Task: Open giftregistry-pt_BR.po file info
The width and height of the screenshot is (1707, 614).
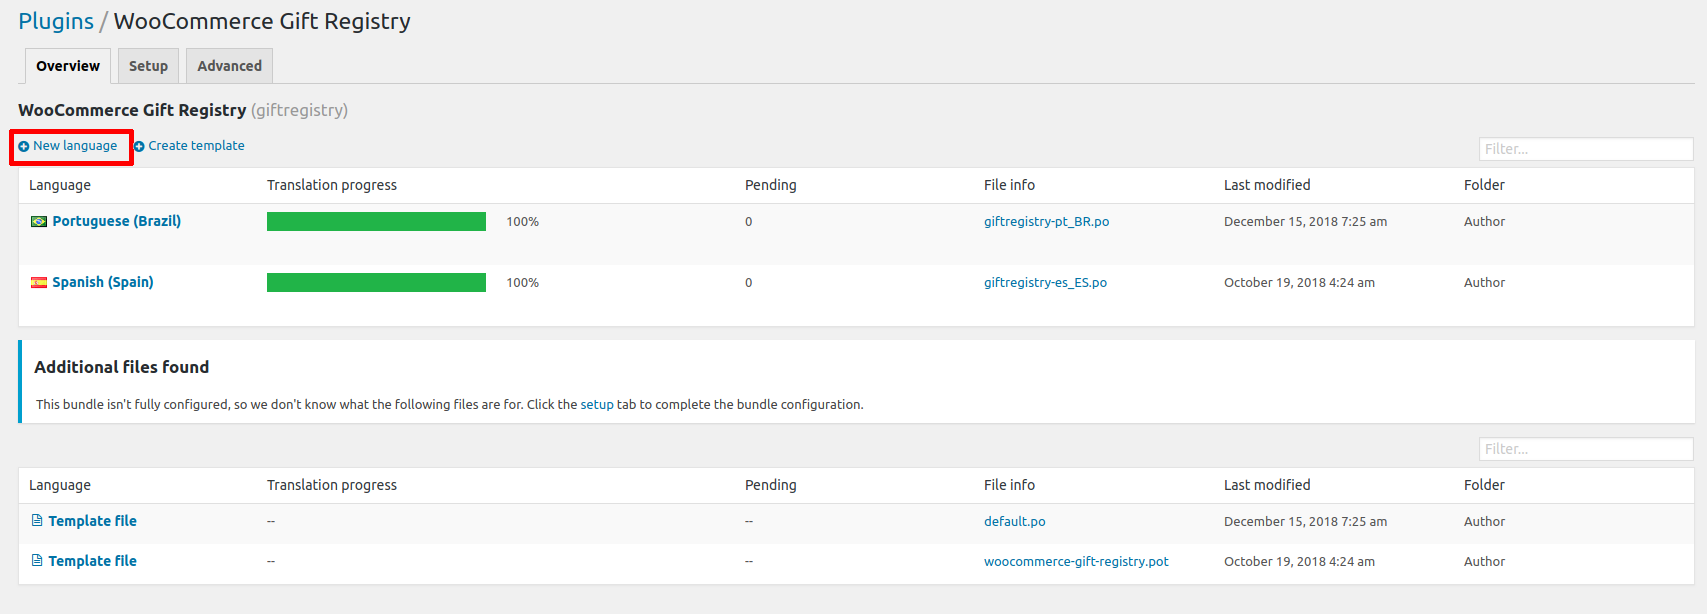Action: tap(1046, 222)
